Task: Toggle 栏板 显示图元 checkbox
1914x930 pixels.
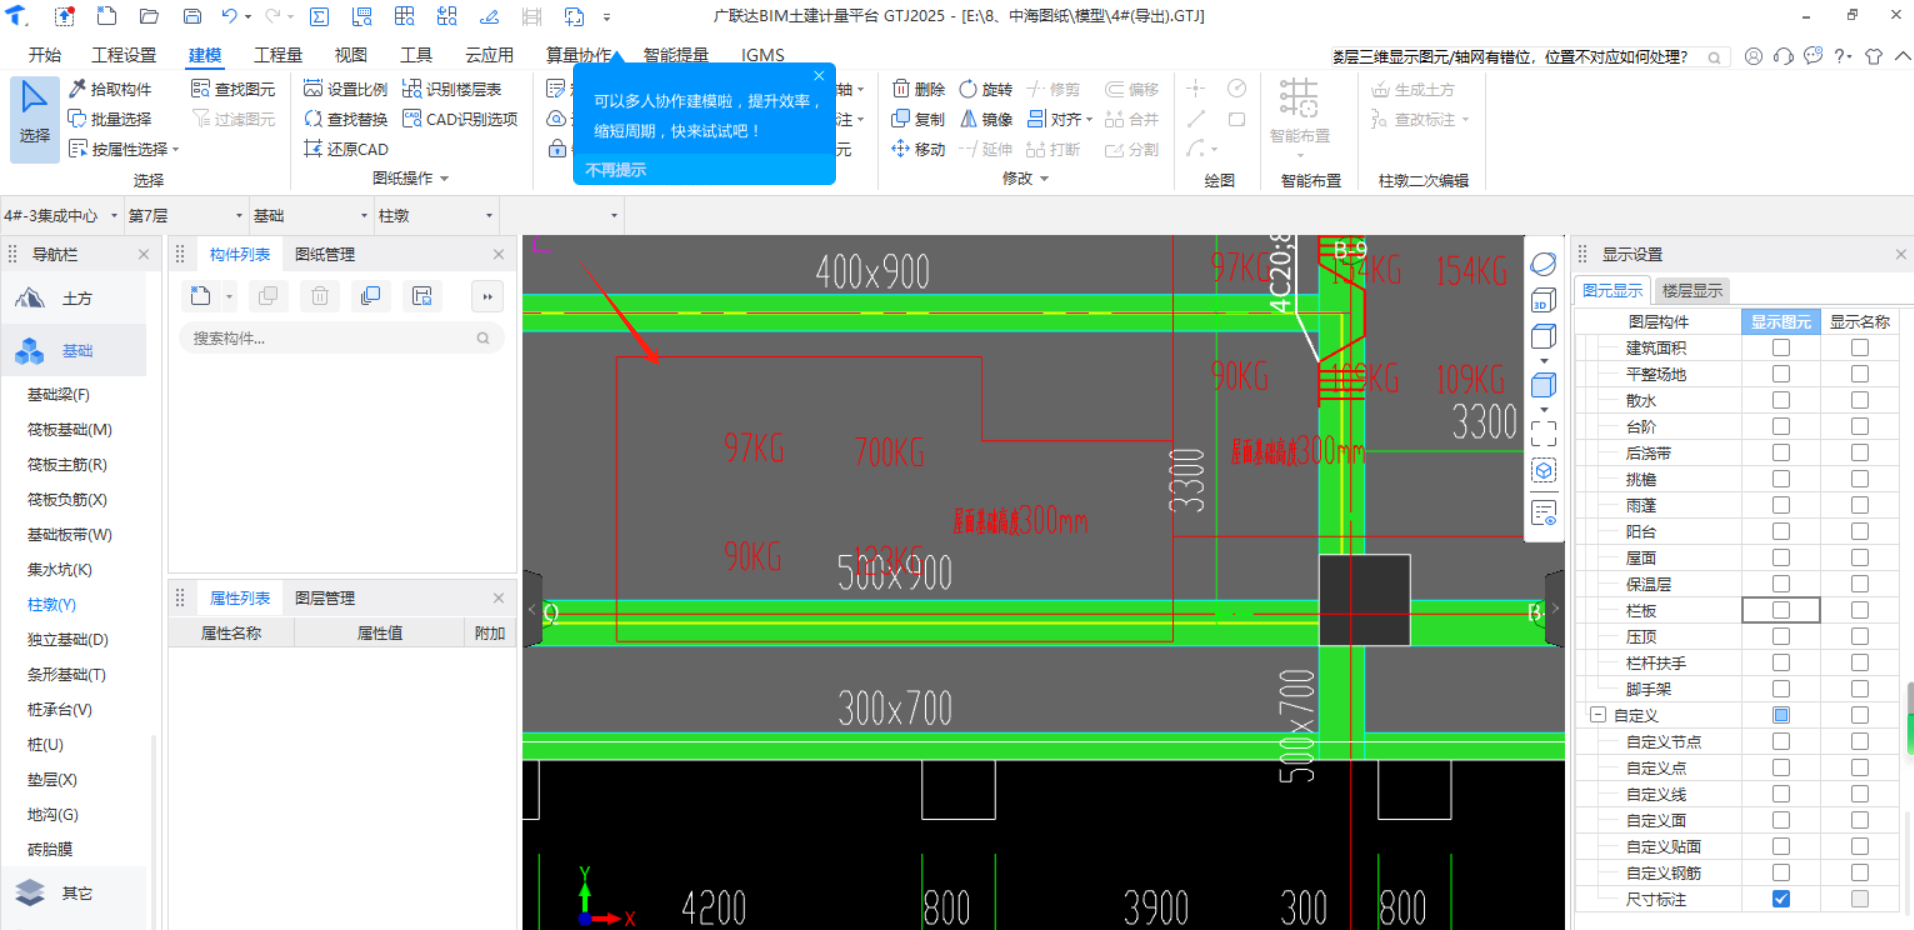Action: pos(1781,610)
